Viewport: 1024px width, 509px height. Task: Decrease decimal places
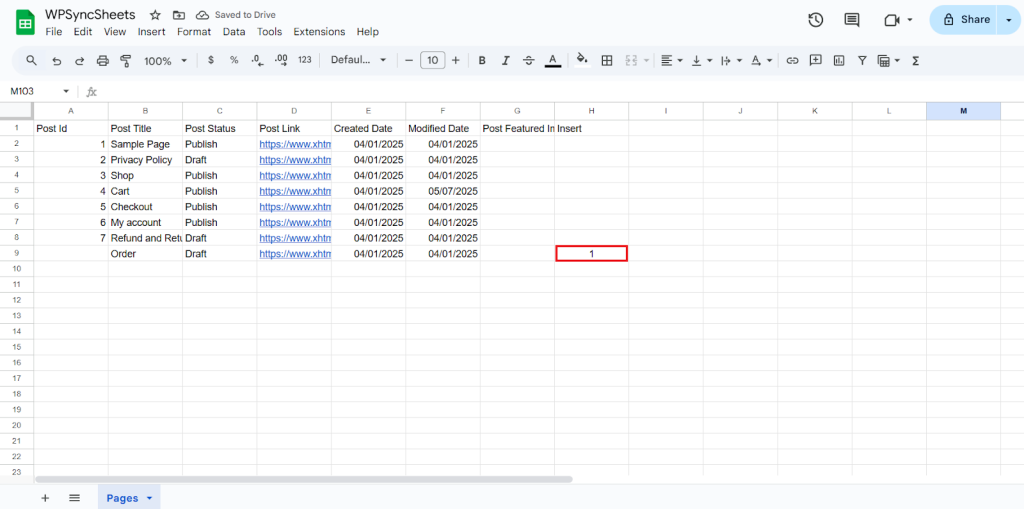pos(257,60)
